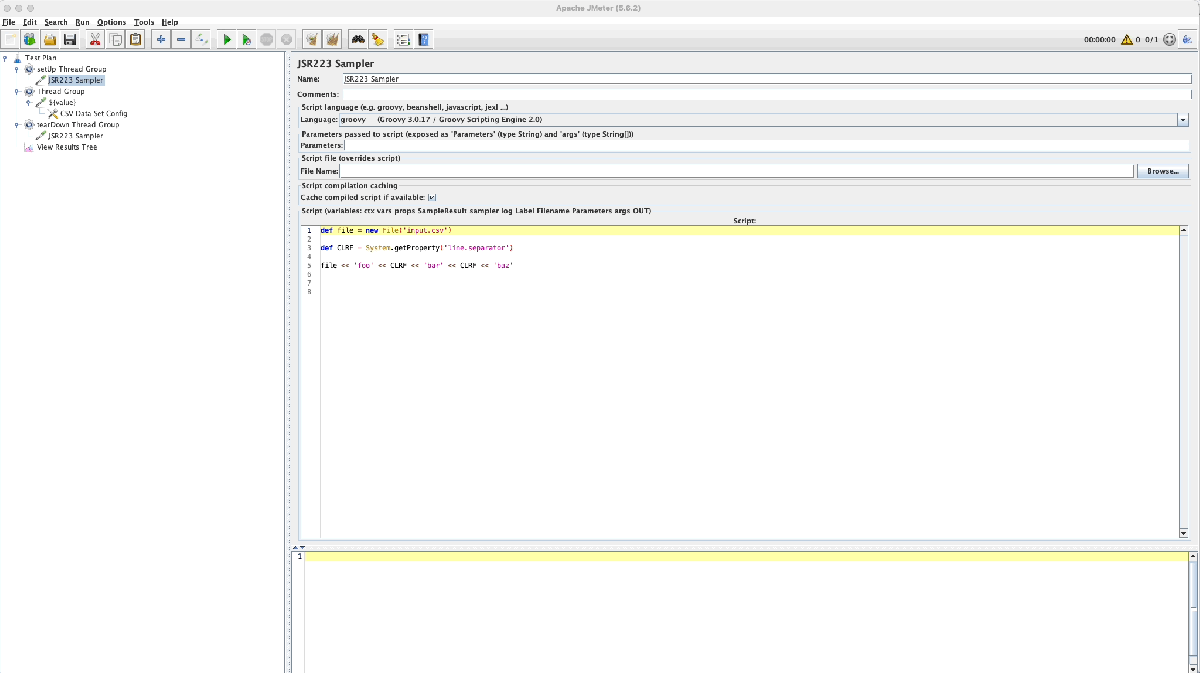
Task: Click the View Results Tree graph icon
Action: (29, 147)
